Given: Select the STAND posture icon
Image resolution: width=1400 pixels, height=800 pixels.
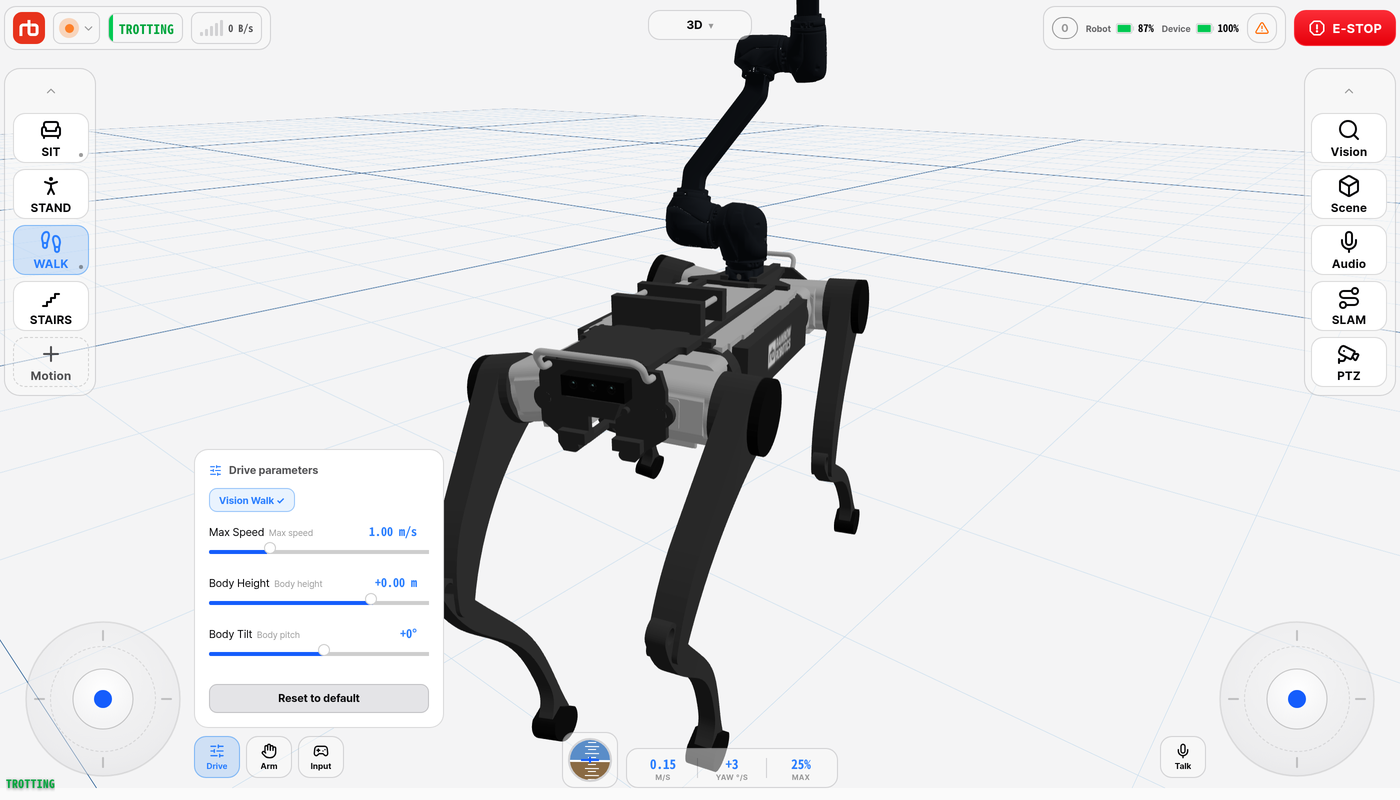Looking at the screenshot, I should (x=51, y=194).
